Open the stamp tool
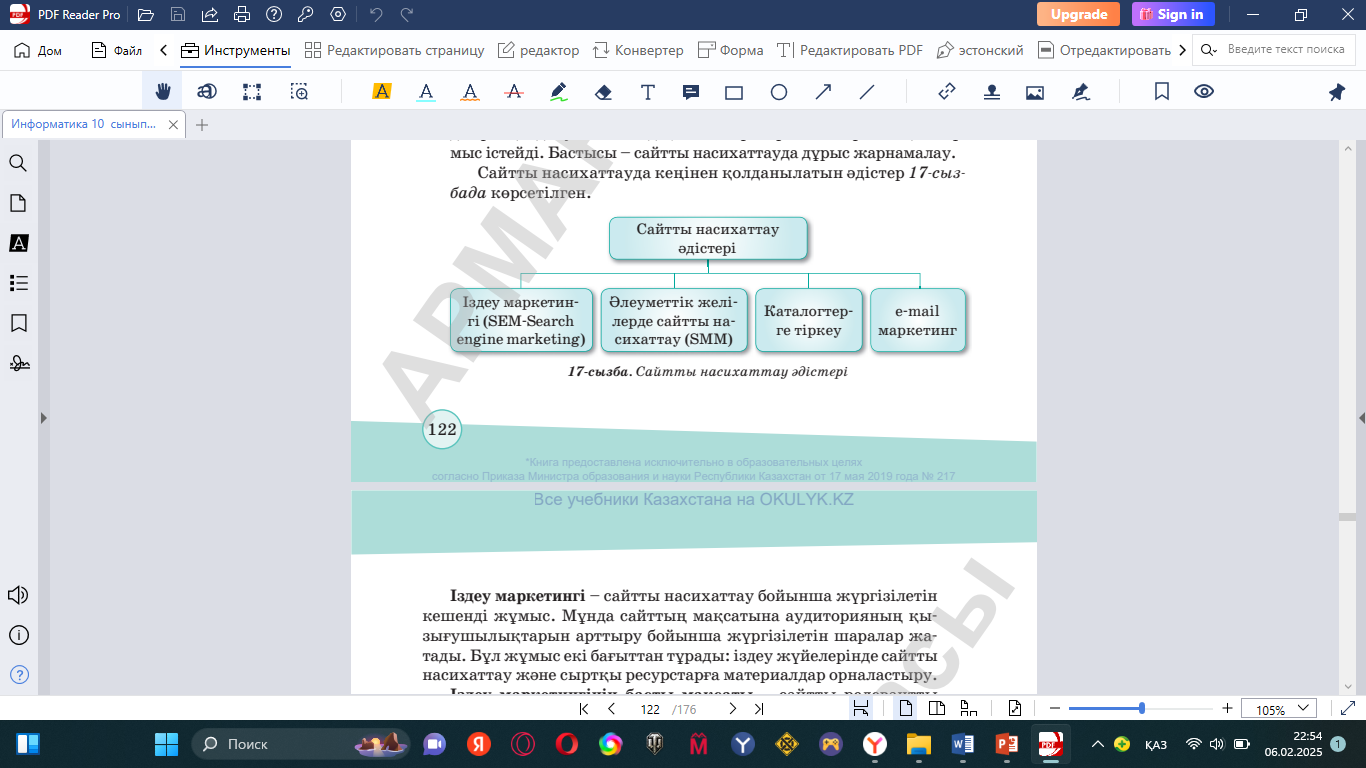Screen dimensions: 1366x768 [991, 92]
